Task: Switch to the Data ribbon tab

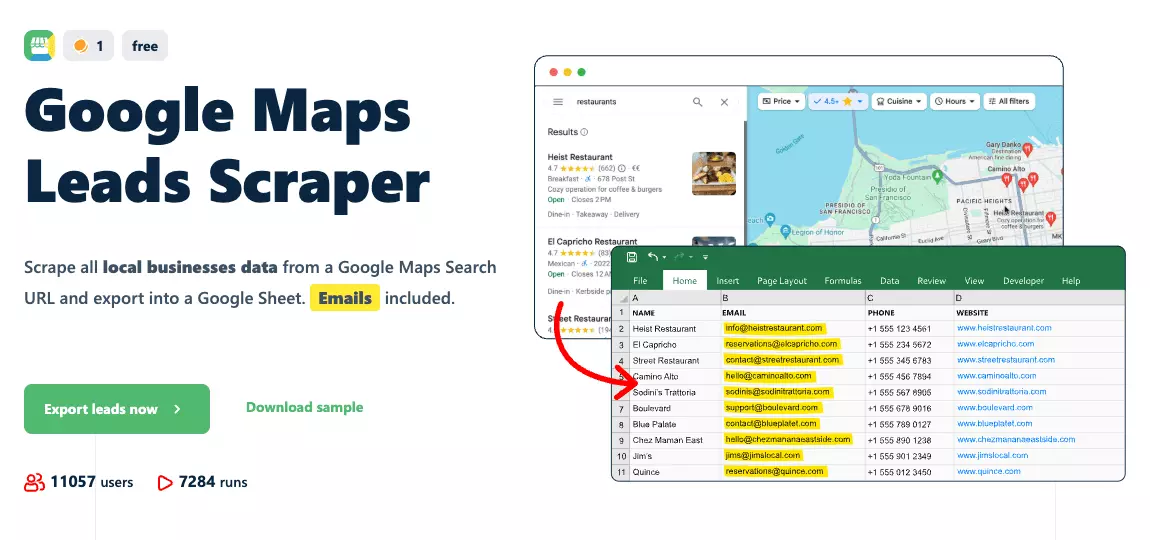Action: 890,280
